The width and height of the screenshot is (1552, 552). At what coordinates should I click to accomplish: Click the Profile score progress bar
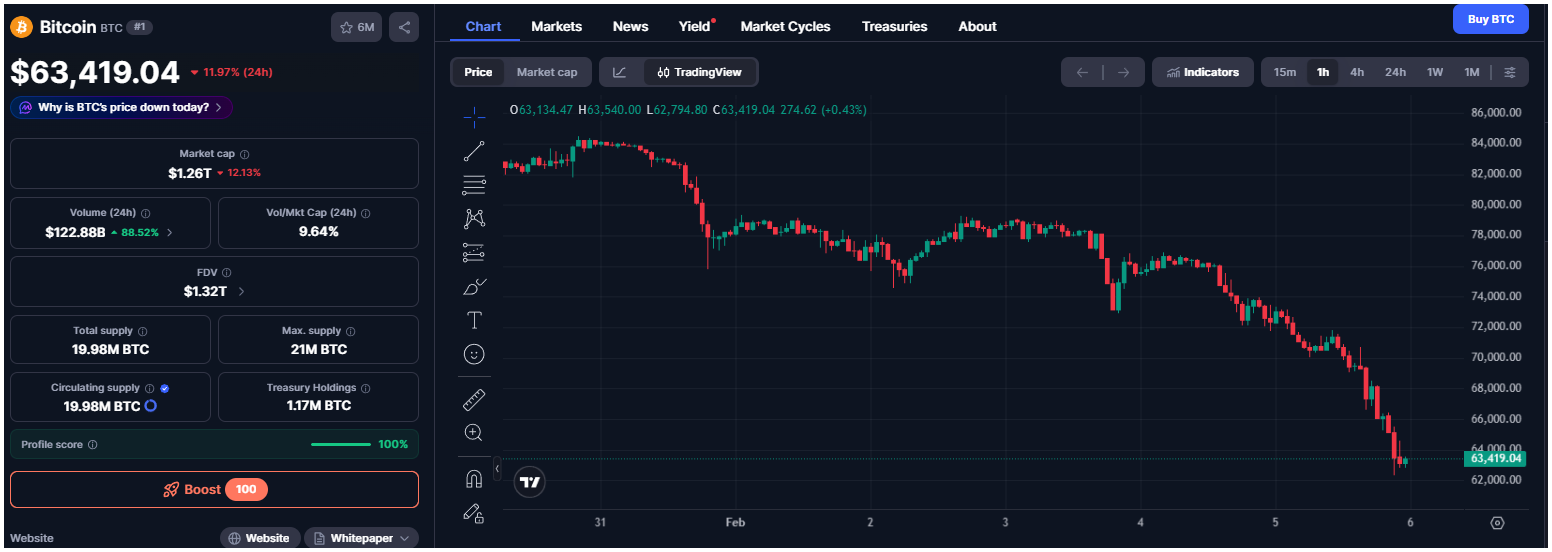click(x=340, y=444)
